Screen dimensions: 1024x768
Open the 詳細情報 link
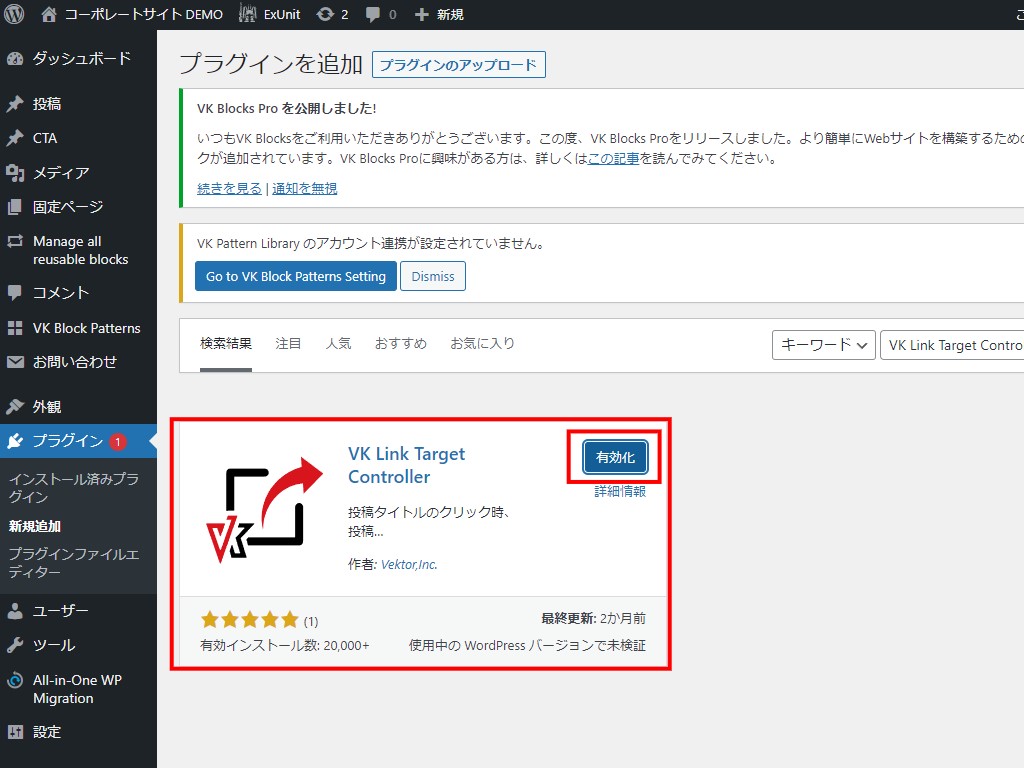(x=620, y=492)
